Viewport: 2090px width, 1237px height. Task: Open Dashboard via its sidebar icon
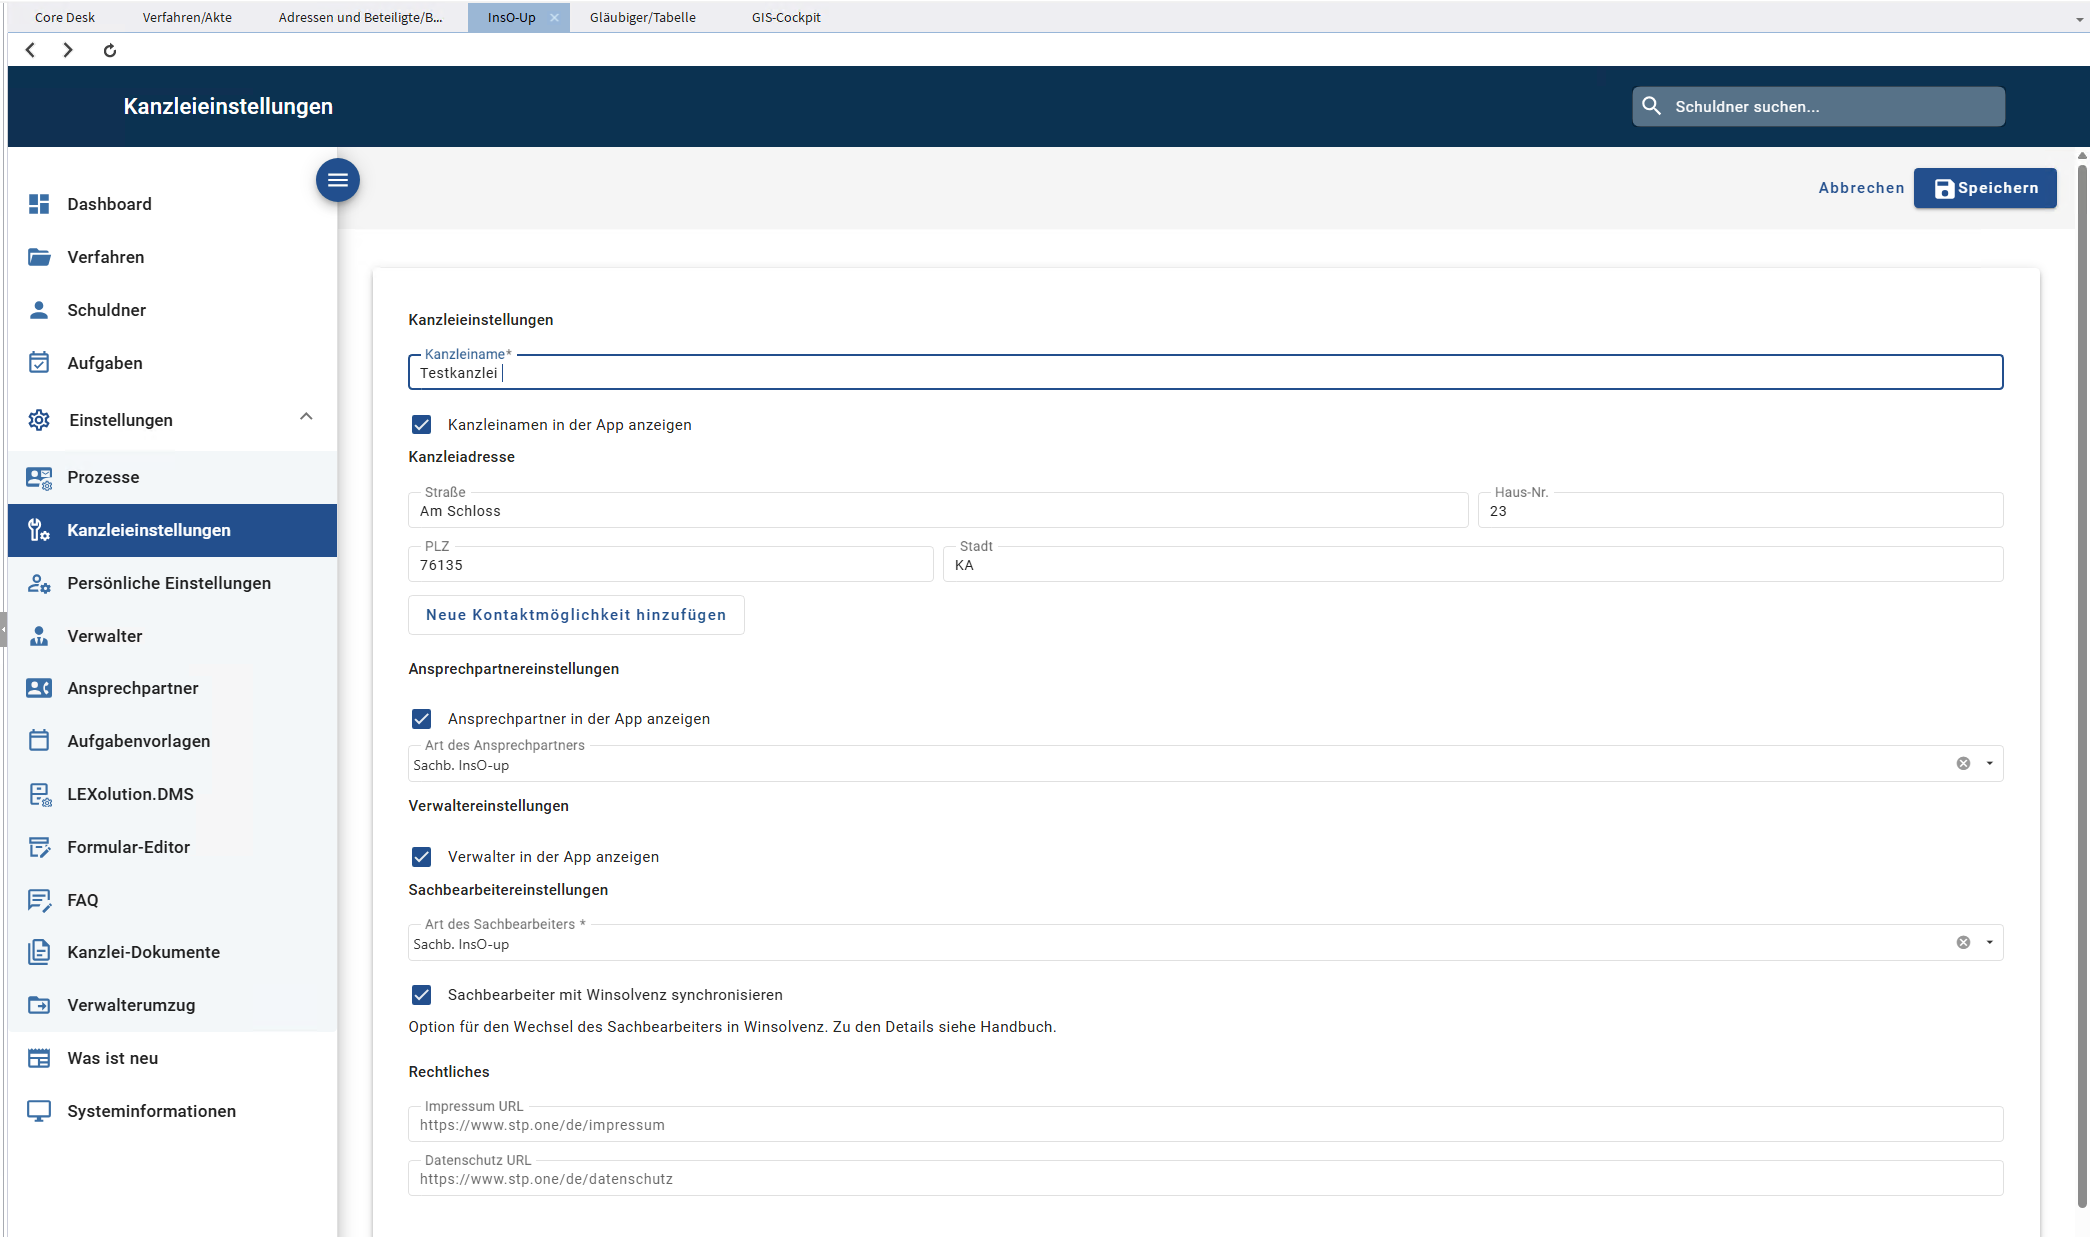(39, 204)
